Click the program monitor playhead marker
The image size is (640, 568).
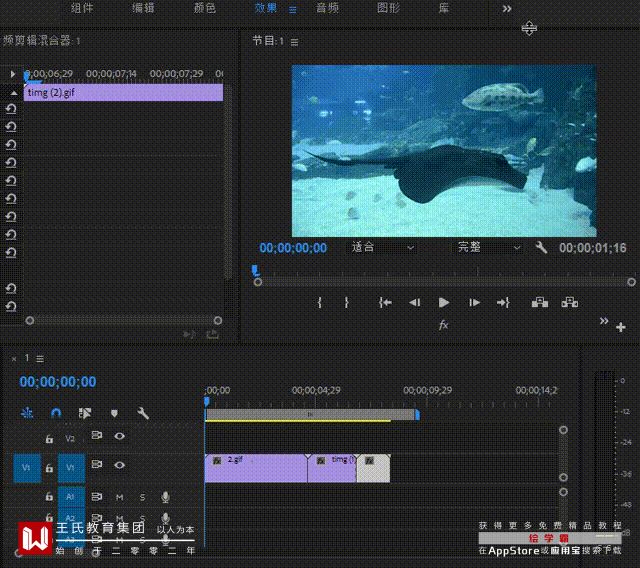point(255,270)
